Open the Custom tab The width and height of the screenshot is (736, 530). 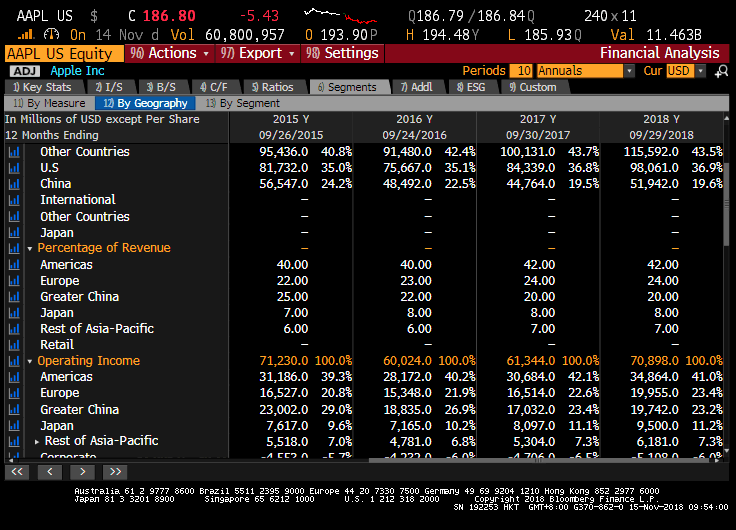pyautogui.click(x=534, y=87)
